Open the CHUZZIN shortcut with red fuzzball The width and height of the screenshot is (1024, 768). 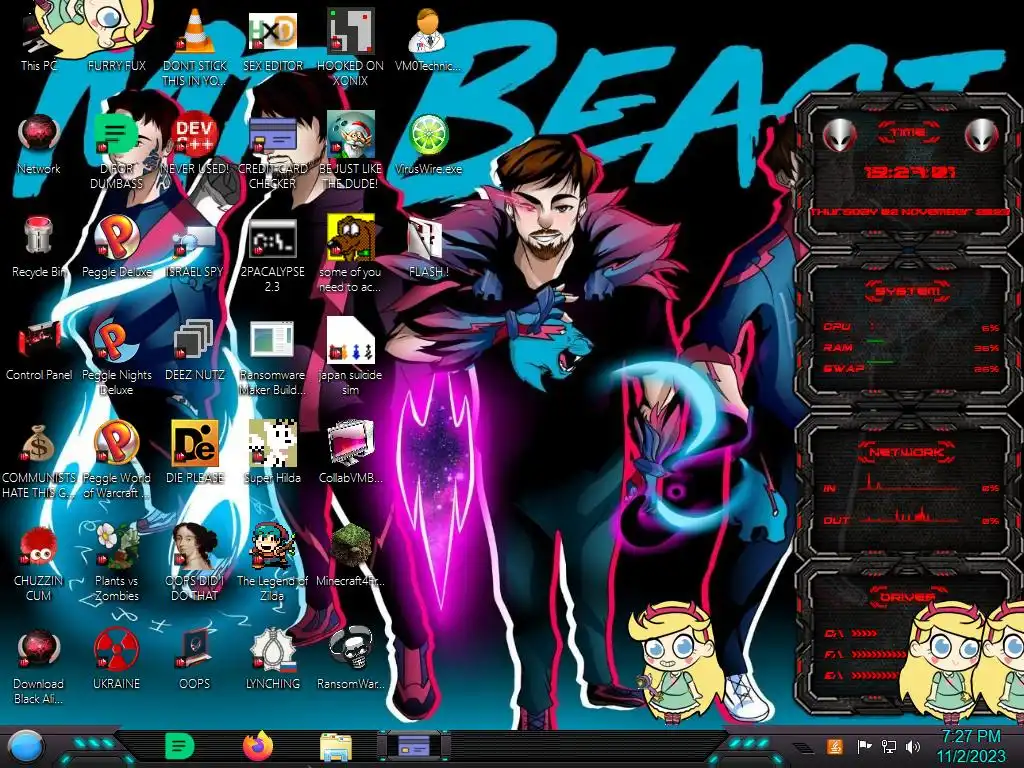click(39, 547)
